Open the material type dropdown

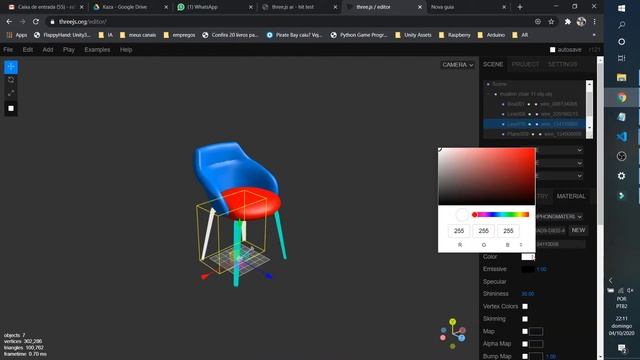tap(559, 217)
